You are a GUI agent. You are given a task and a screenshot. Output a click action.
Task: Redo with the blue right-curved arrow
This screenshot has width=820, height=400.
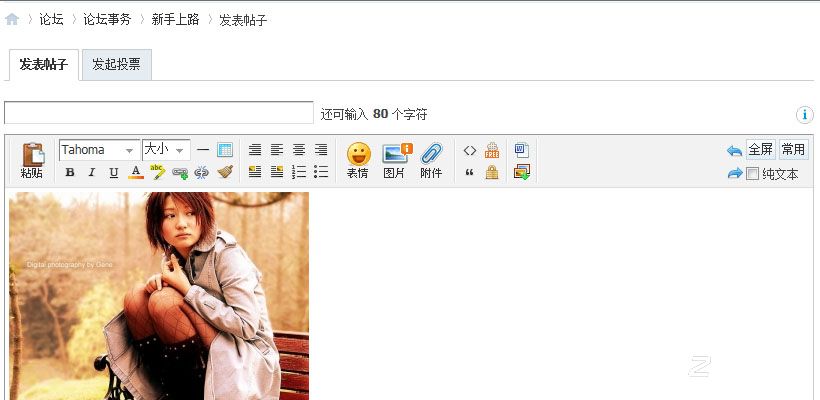(734, 173)
